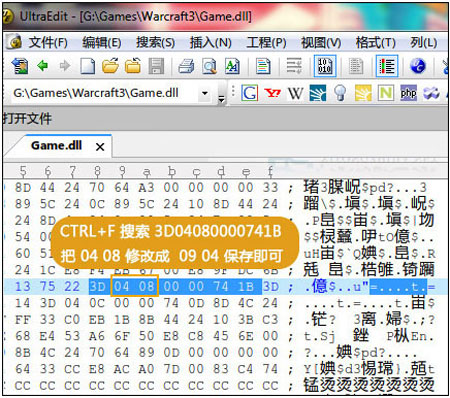The height and width of the screenshot is (398, 450).
Task: Toggle the hex edit mode button
Action: pyautogui.click(x=325, y=66)
